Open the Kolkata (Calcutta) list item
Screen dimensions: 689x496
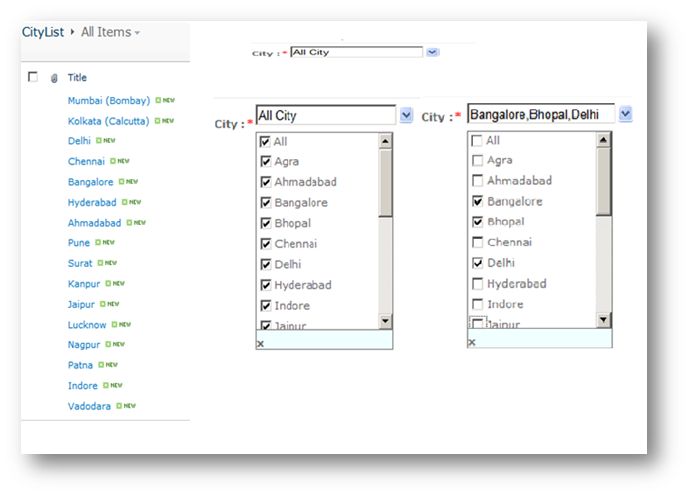point(109,121)
